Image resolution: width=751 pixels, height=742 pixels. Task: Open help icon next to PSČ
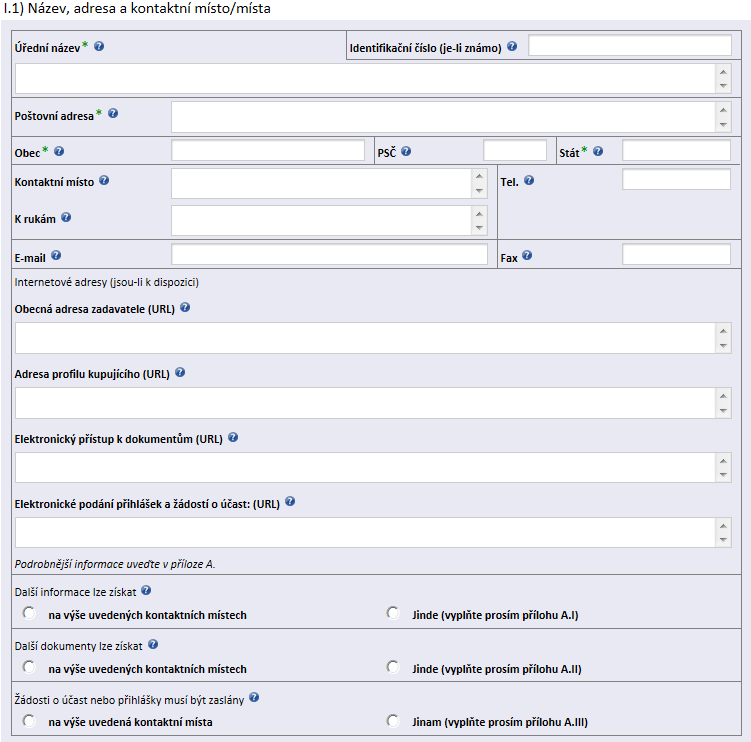tap(406, 151)
